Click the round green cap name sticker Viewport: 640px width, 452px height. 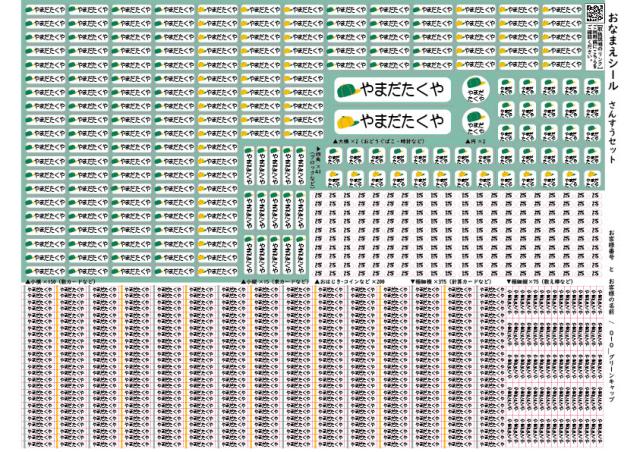click(476, 93)
